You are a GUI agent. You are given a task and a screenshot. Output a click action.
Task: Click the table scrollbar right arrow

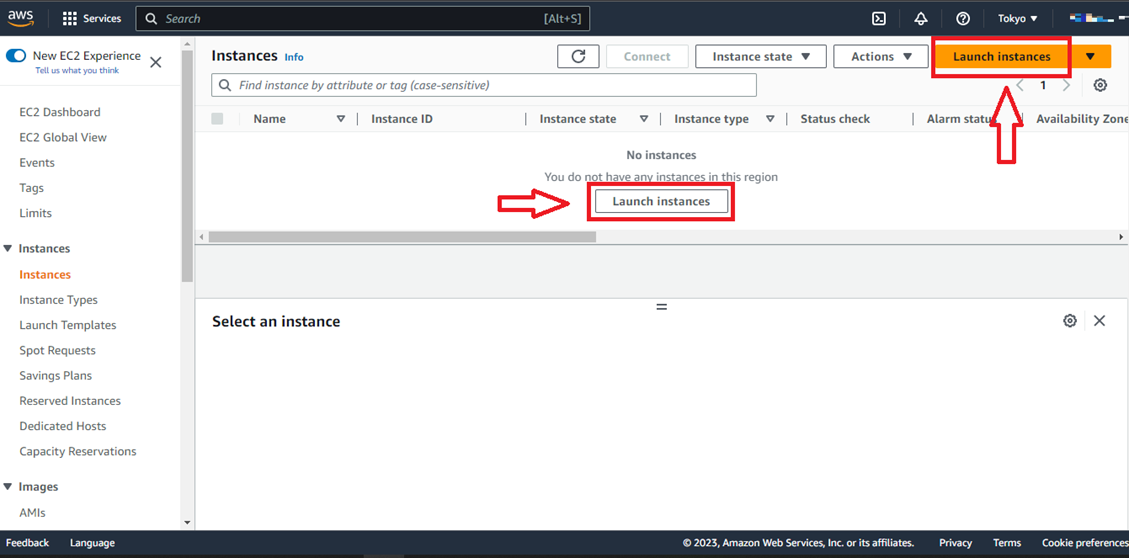(1121, 237)
